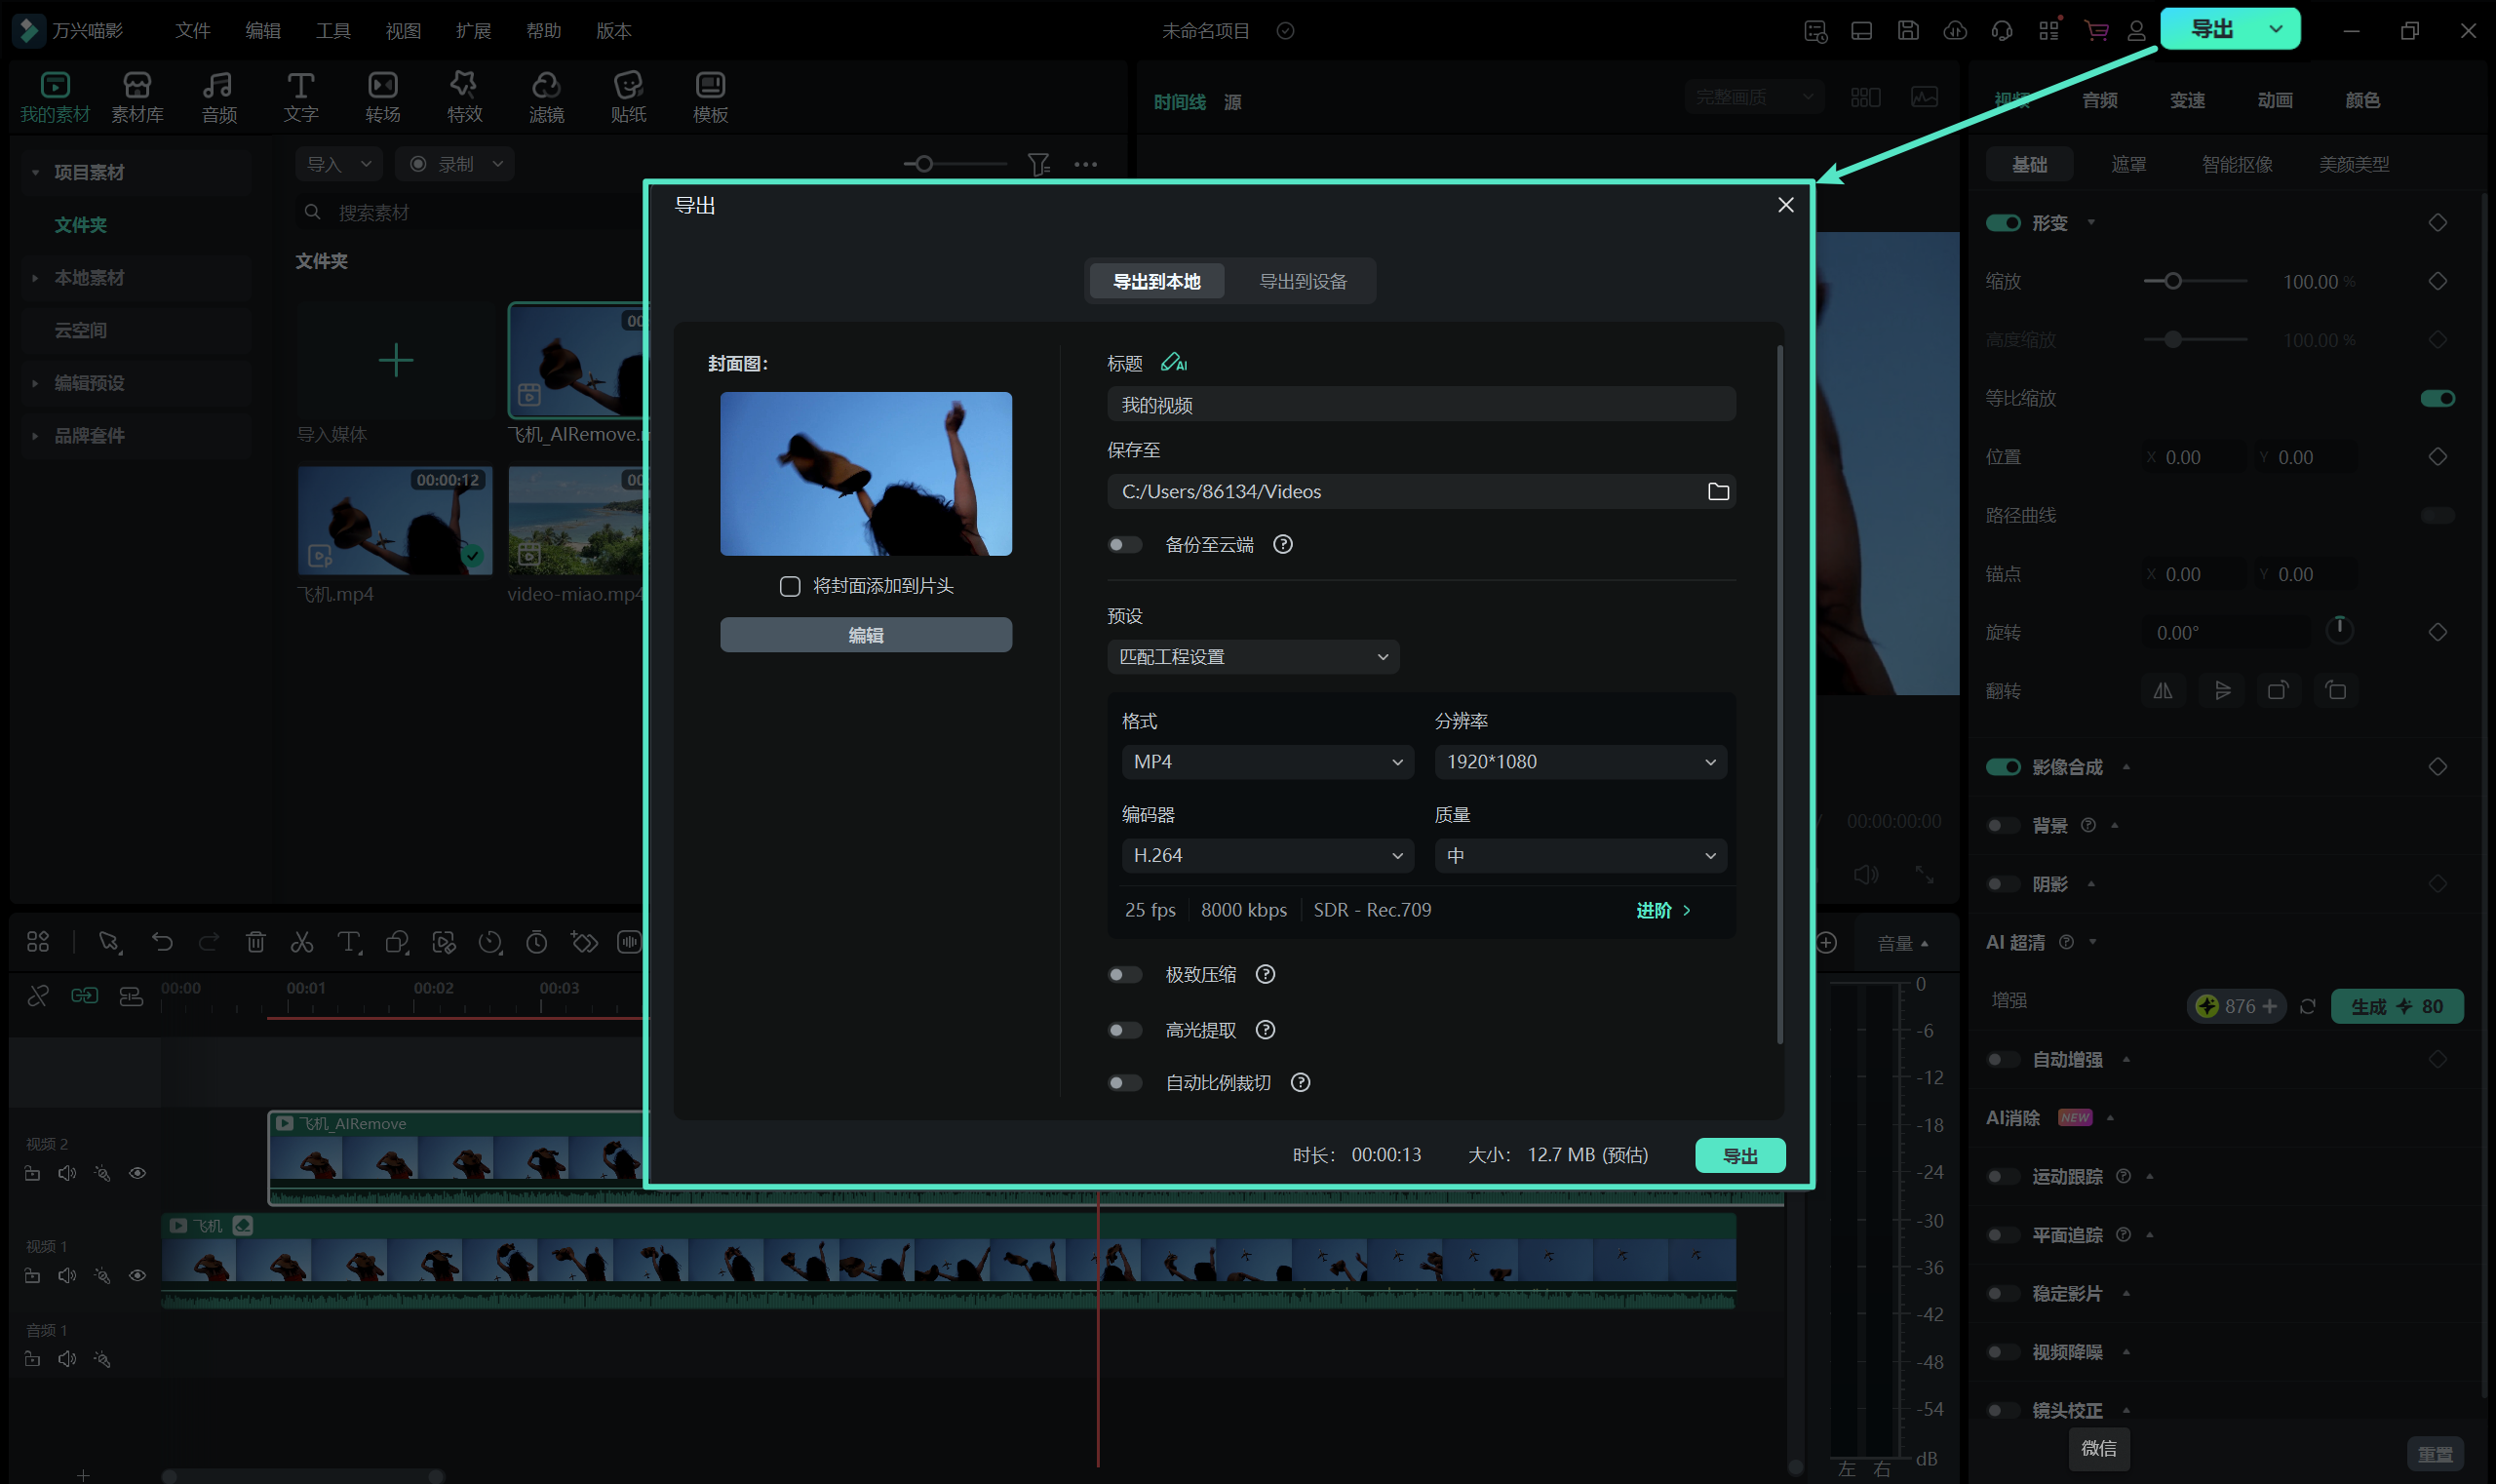Screen dimensions: 2496x1484
Task: Click the 编辑 cover edit button
Action: click(x=865, y=635)
